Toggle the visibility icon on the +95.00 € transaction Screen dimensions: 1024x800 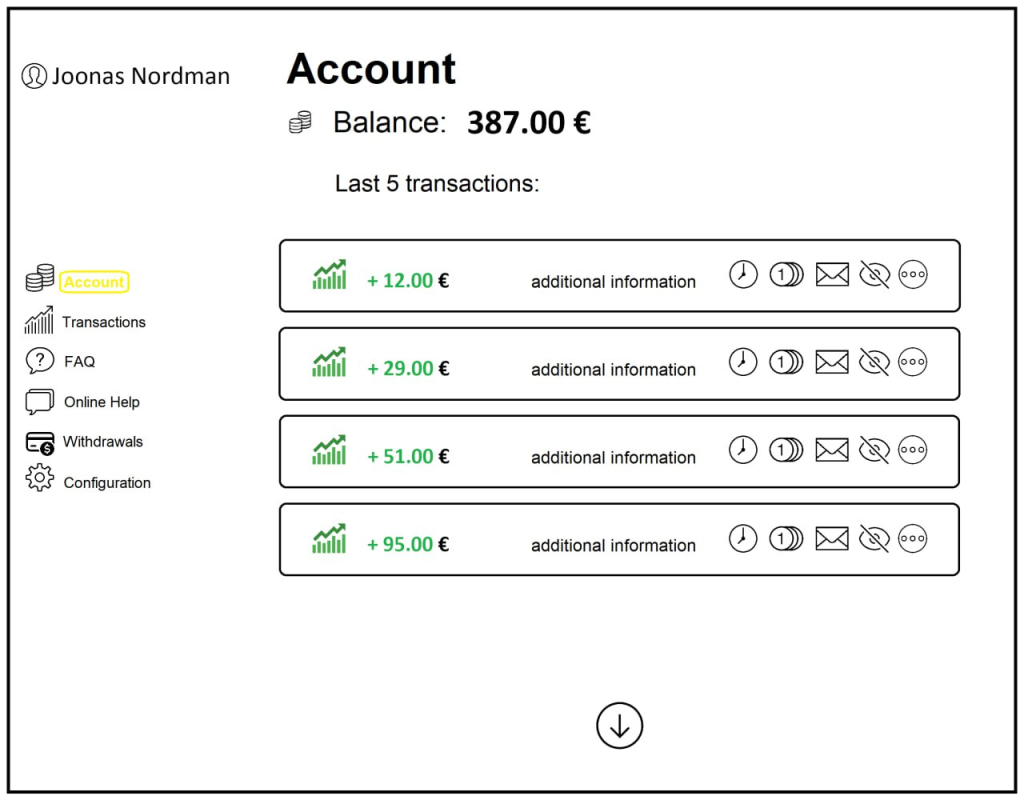[874, 539]
